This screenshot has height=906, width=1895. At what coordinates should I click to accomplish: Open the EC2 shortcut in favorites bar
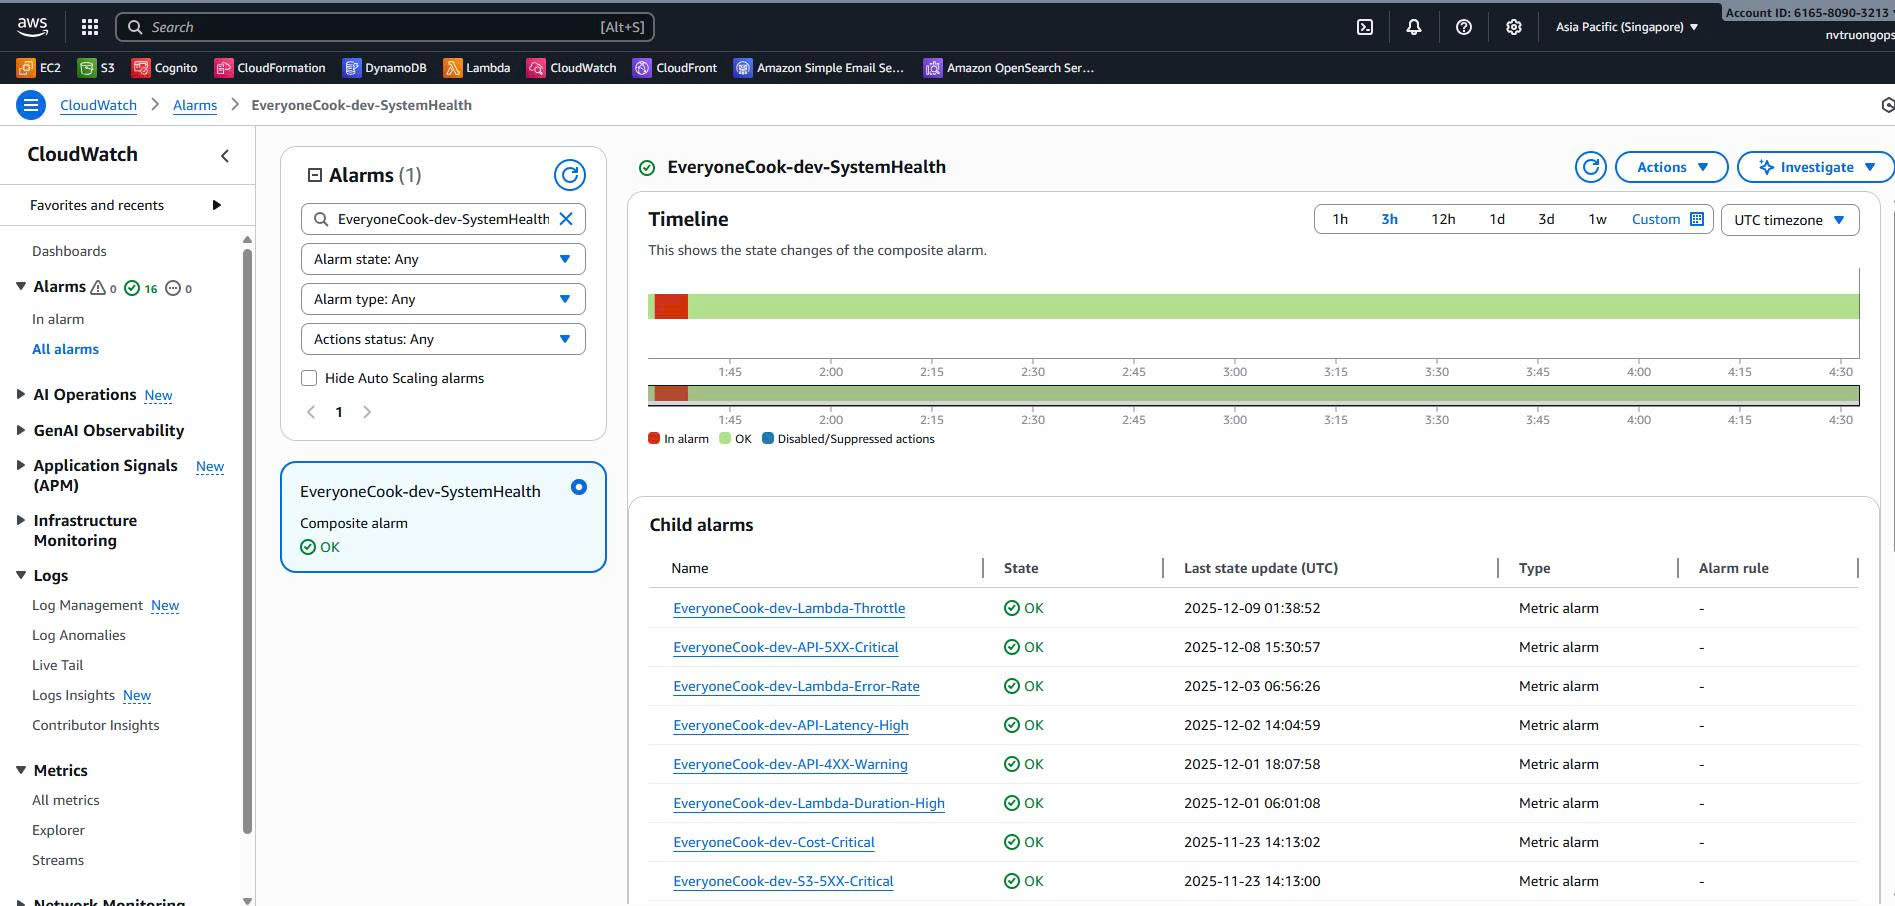pyautogui.click(x=39, y=68)
